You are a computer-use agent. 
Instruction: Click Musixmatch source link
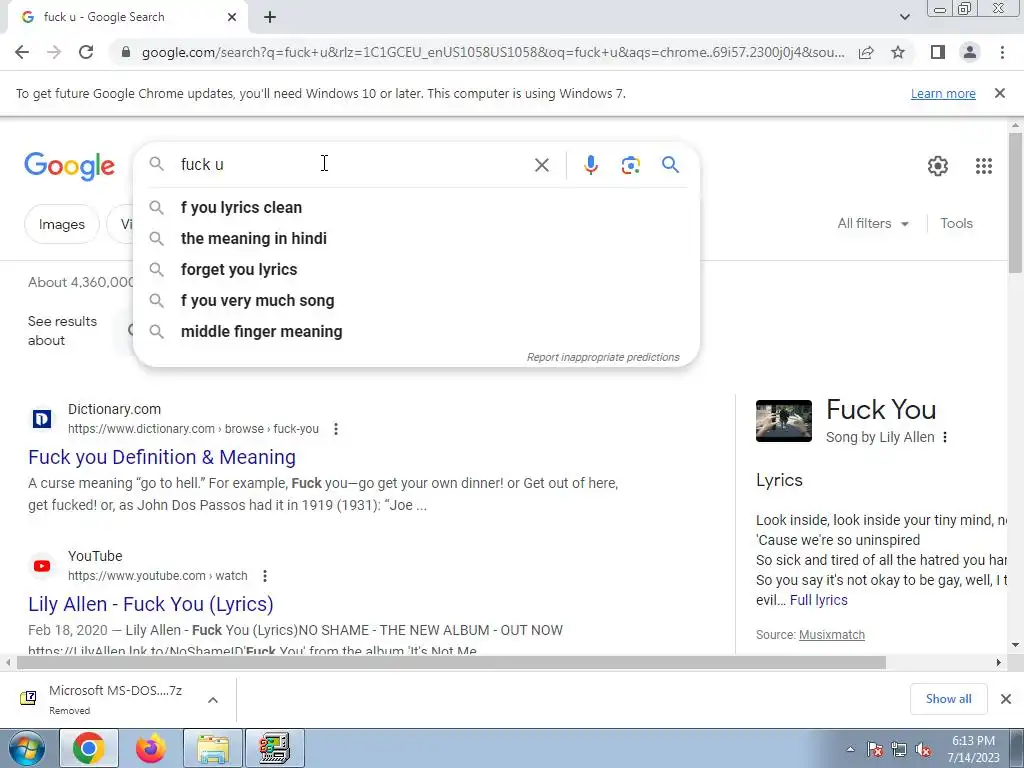pyautogui.click(x=831, y=635)
